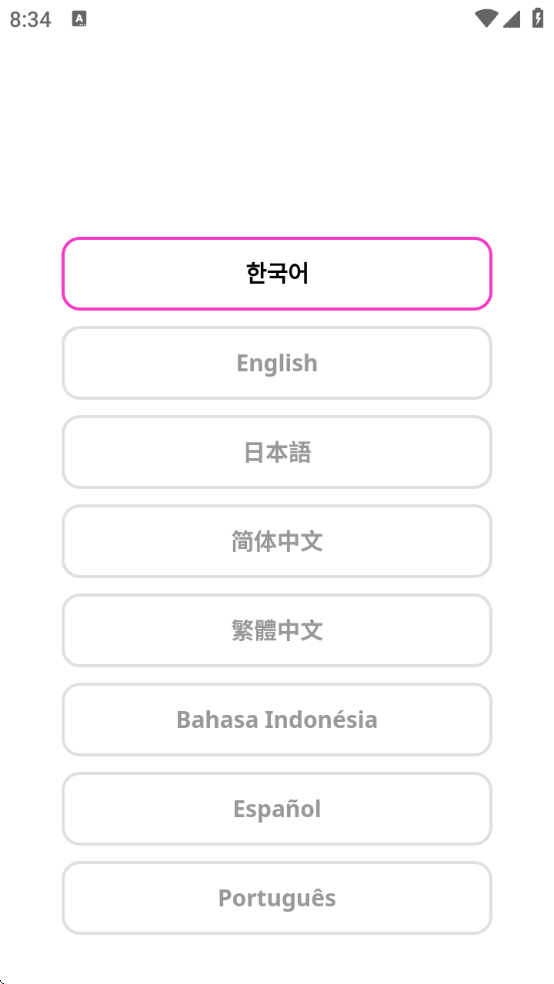Pick the Portuguese language entry

(x=277, y=897)
